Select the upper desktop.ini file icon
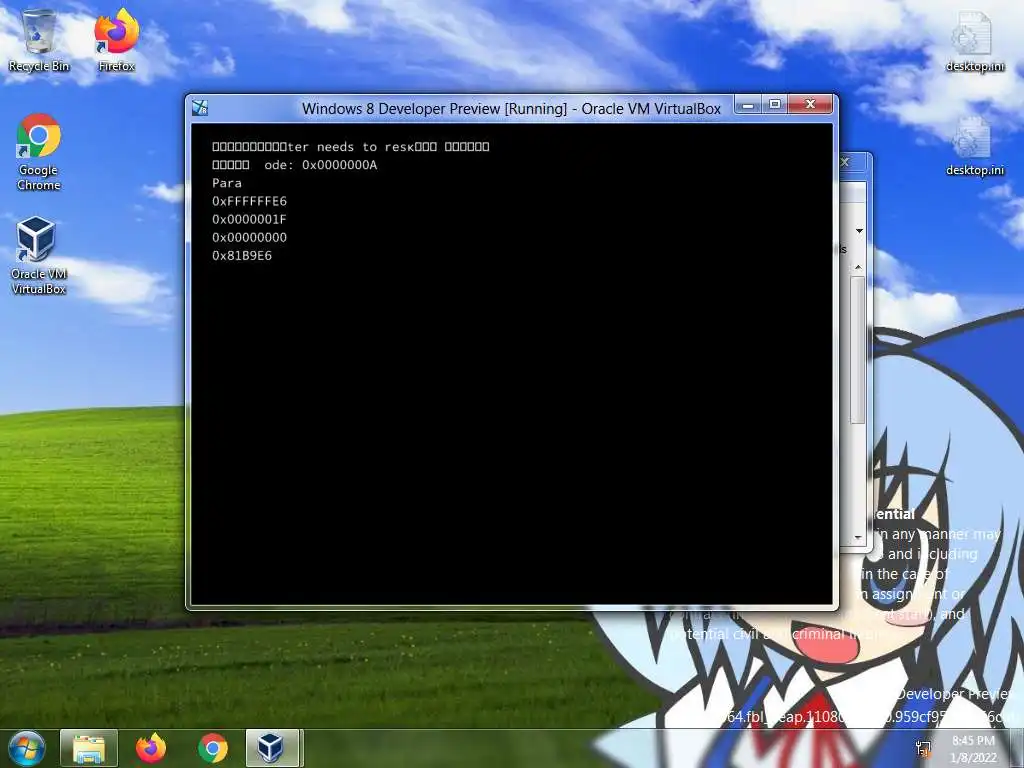 pos(974,40)
